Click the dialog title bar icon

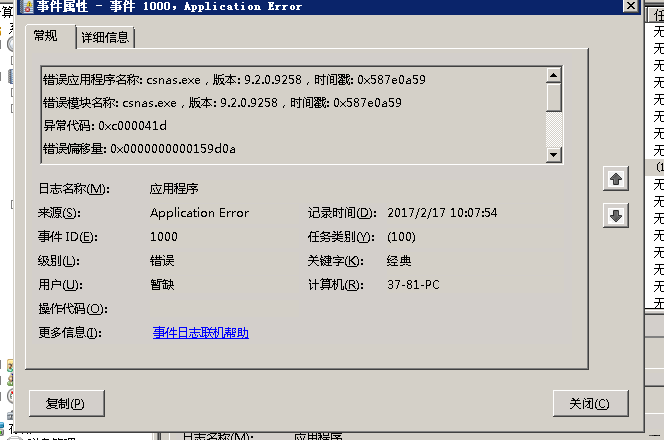point(28,6)
